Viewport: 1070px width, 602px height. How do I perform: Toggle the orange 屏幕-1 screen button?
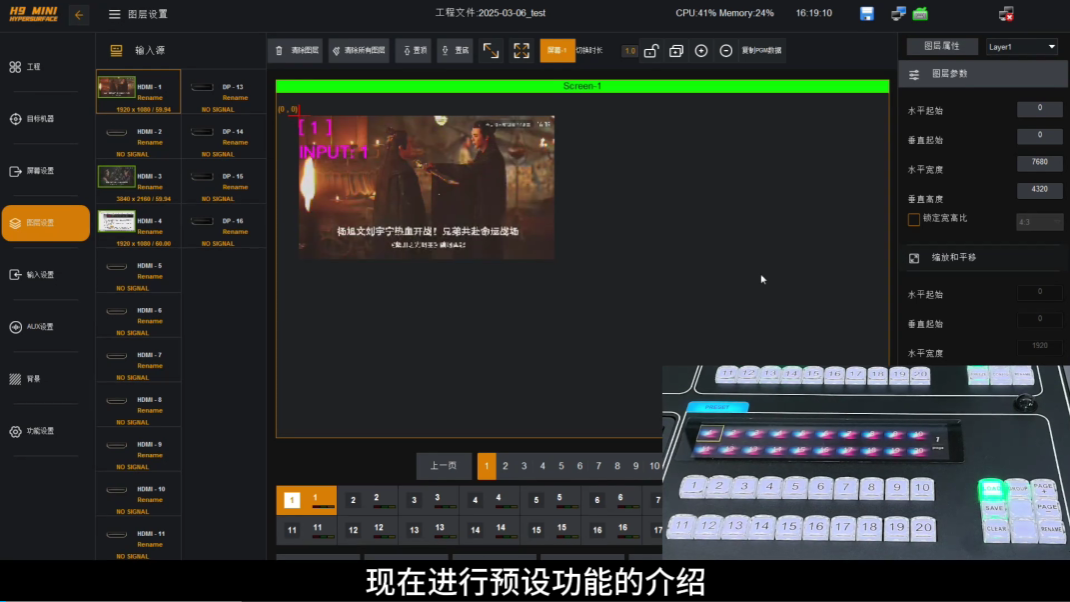tap(557, 51)
